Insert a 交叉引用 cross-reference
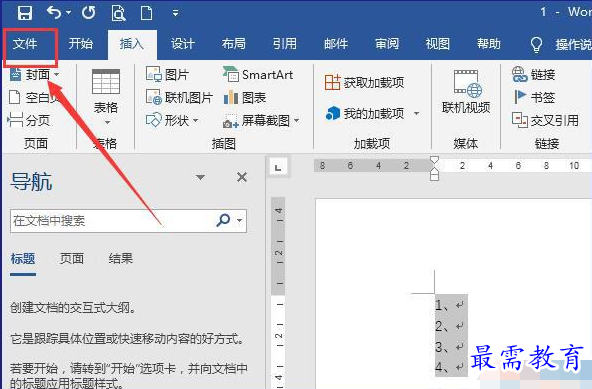Viewport: 592px width, 389px height. [x=545, y=120]
